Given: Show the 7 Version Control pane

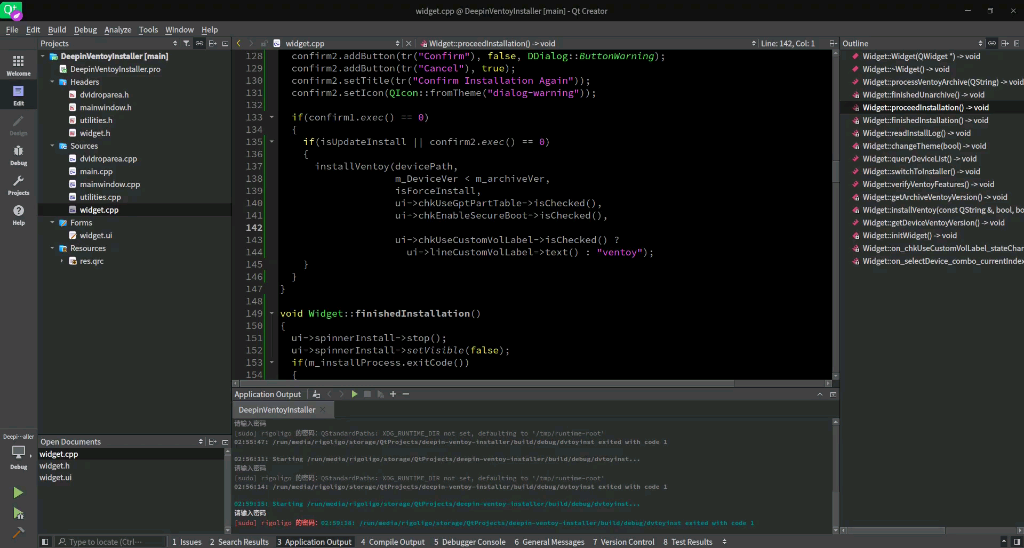Looking at the screenshot, I should pos(624,542).
